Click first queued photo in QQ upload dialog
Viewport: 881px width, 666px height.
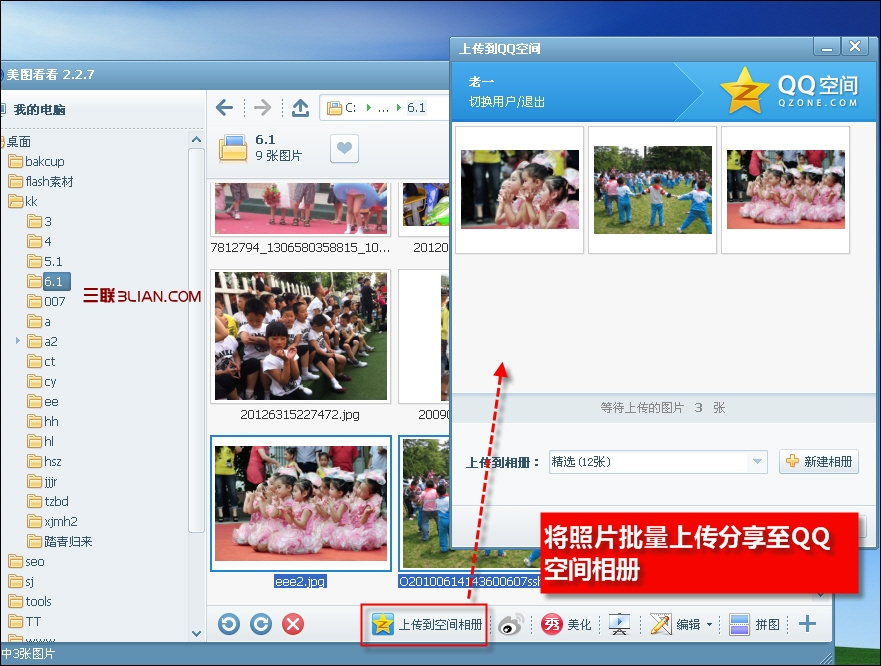(x=520, y=189)
